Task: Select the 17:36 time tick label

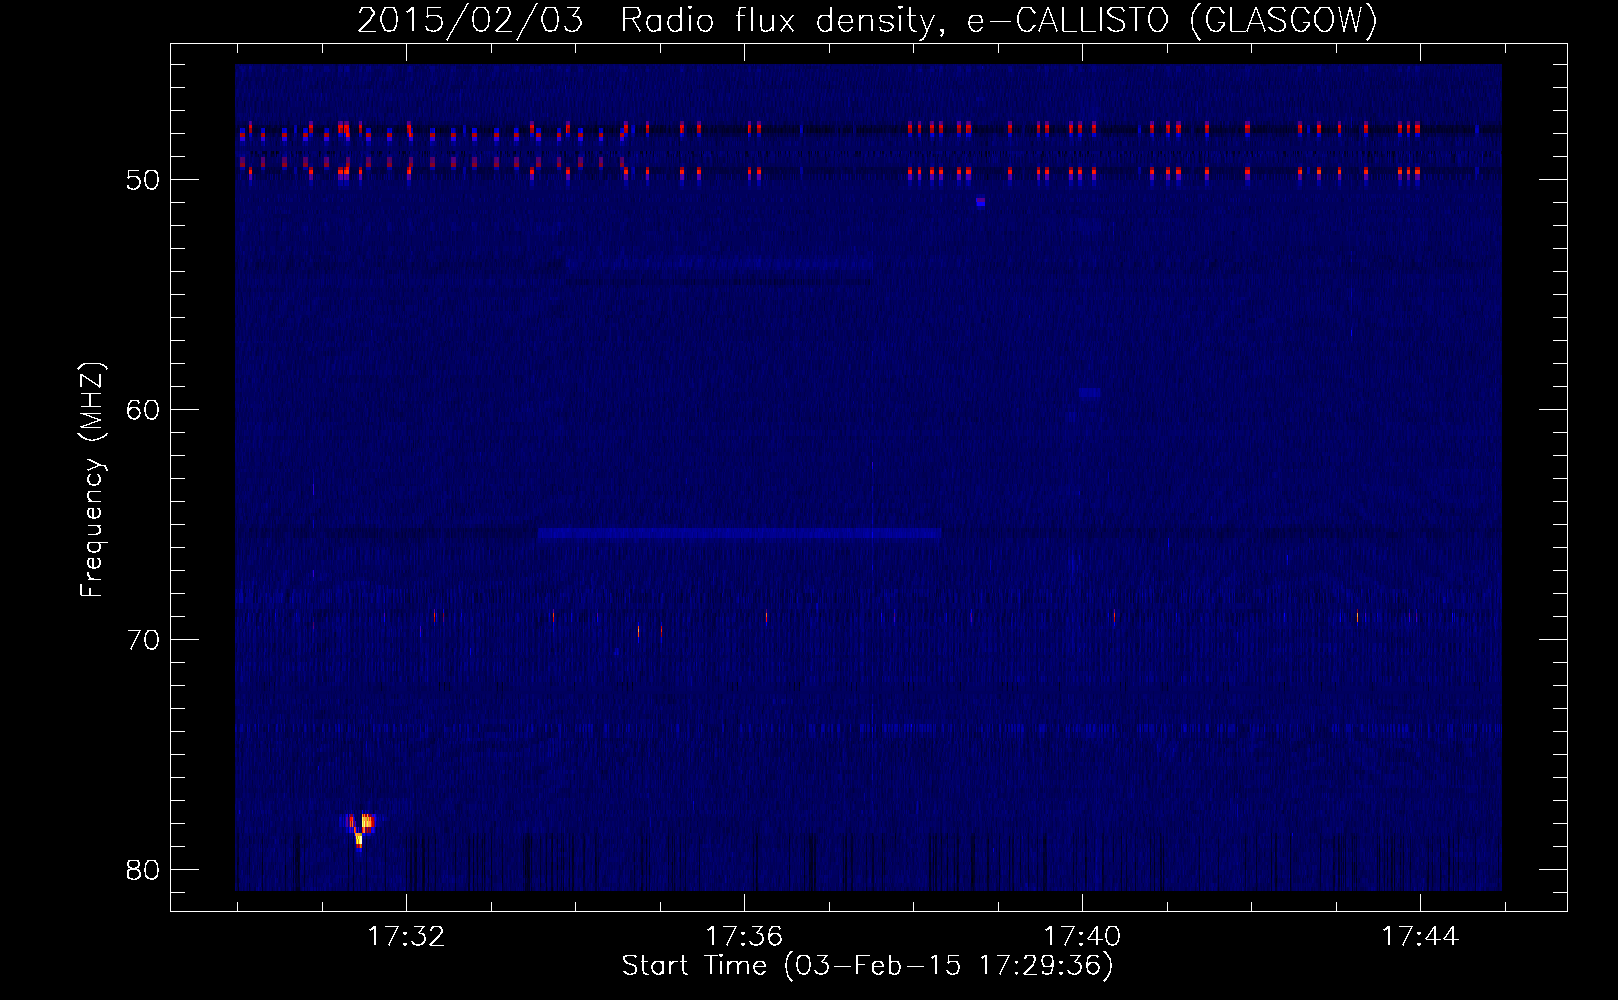Action: [x=744, y=936]
